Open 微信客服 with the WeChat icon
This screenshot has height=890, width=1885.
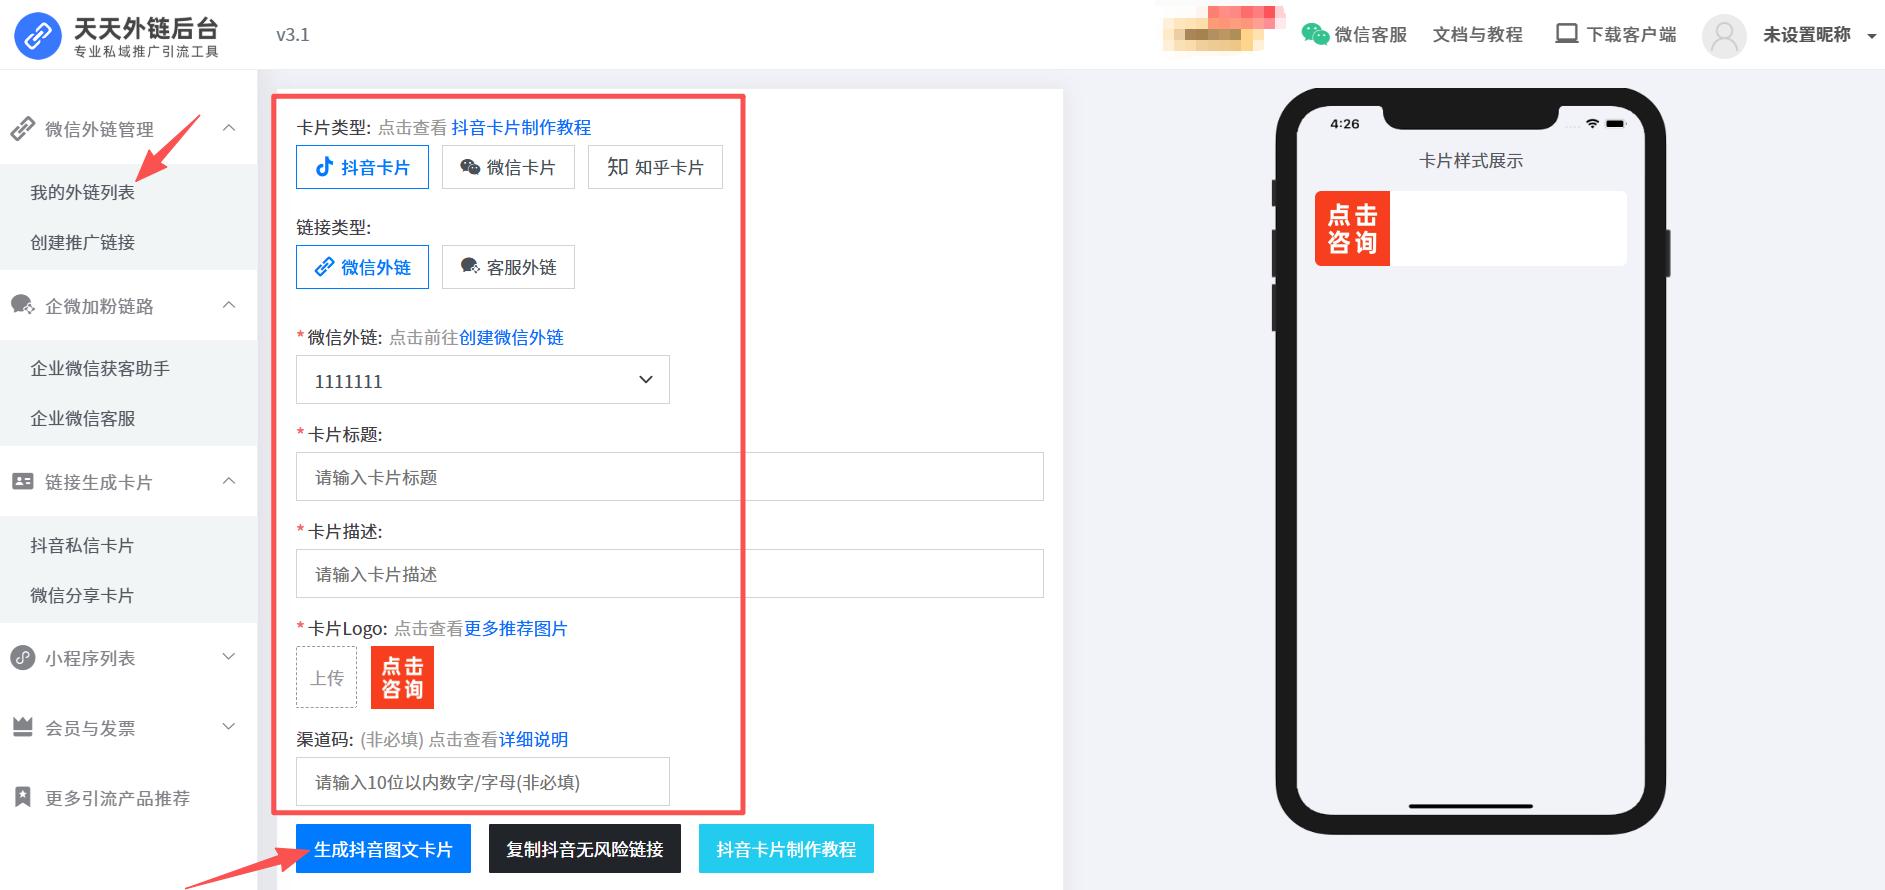[1315, 34]
